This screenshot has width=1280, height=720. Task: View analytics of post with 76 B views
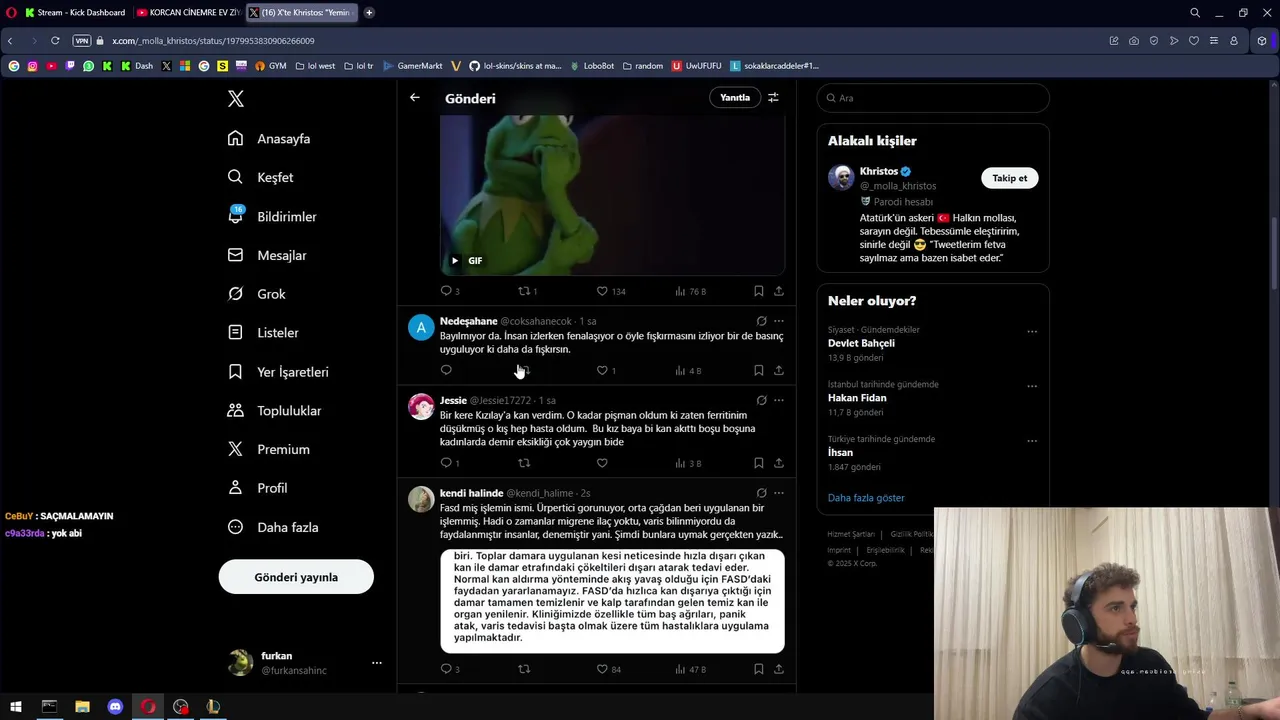pyautogui.click(x=690, y=291)
